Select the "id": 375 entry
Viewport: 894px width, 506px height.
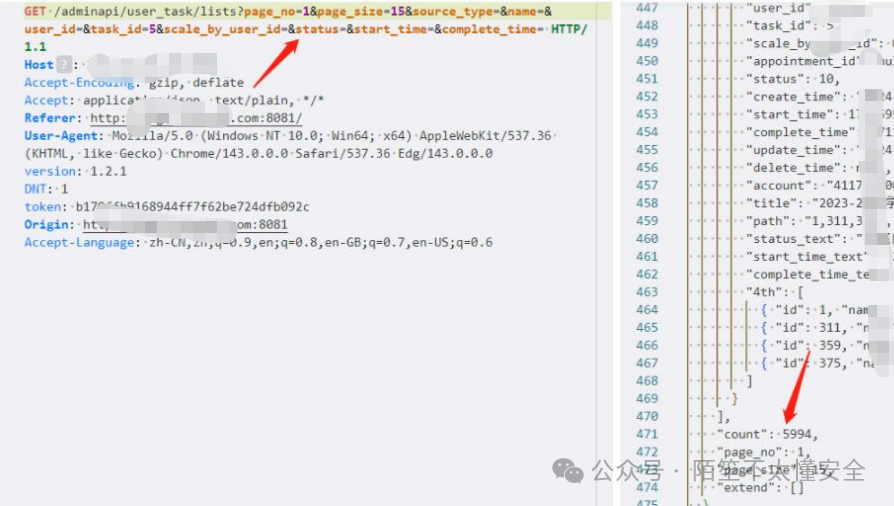tap(817, 363)
